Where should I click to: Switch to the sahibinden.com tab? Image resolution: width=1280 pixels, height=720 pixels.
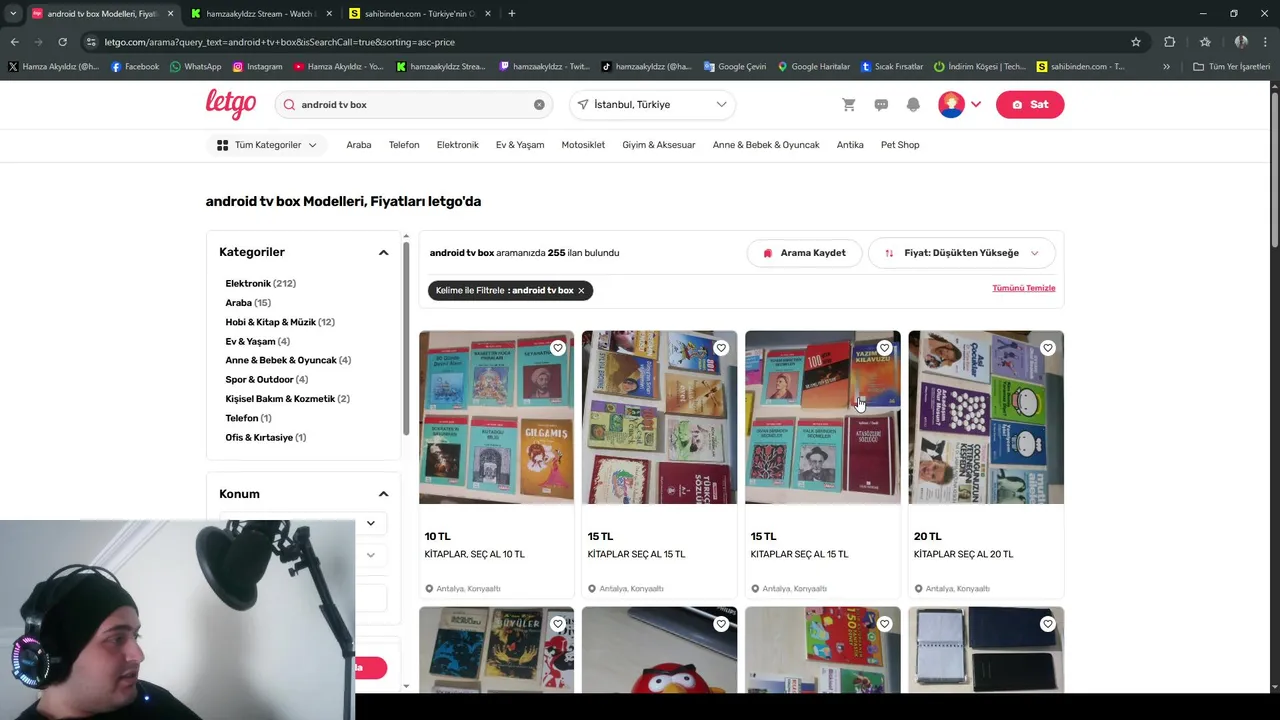(420, 14)
